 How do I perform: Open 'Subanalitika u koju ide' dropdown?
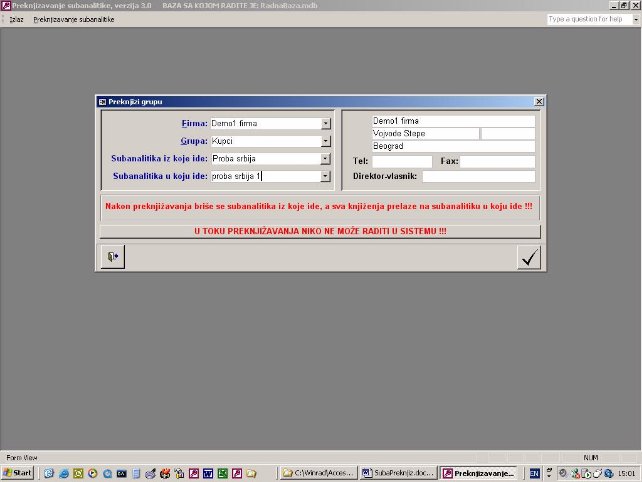point(326,176)
